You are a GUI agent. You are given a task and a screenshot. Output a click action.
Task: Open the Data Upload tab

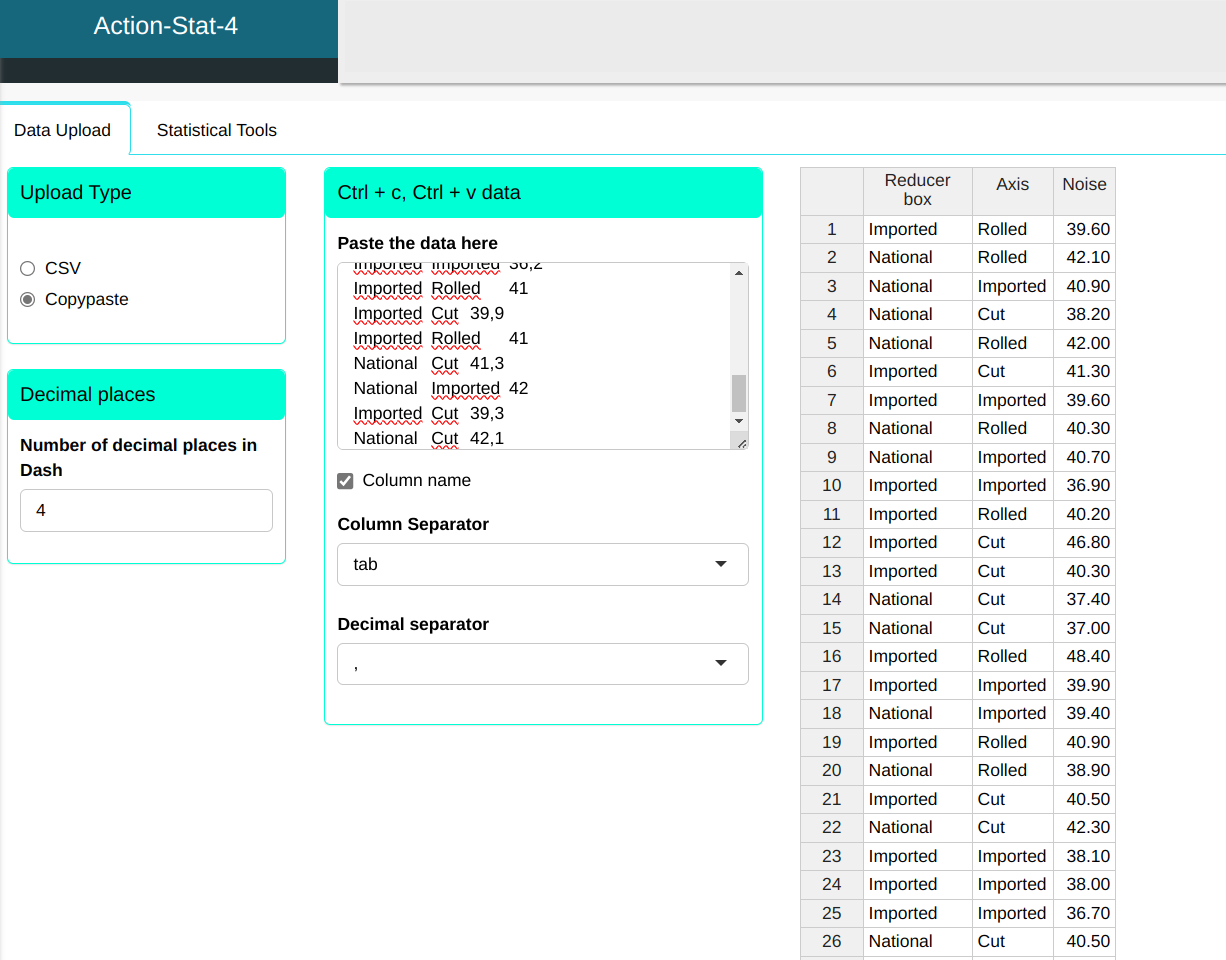click(x=62, y=131)
